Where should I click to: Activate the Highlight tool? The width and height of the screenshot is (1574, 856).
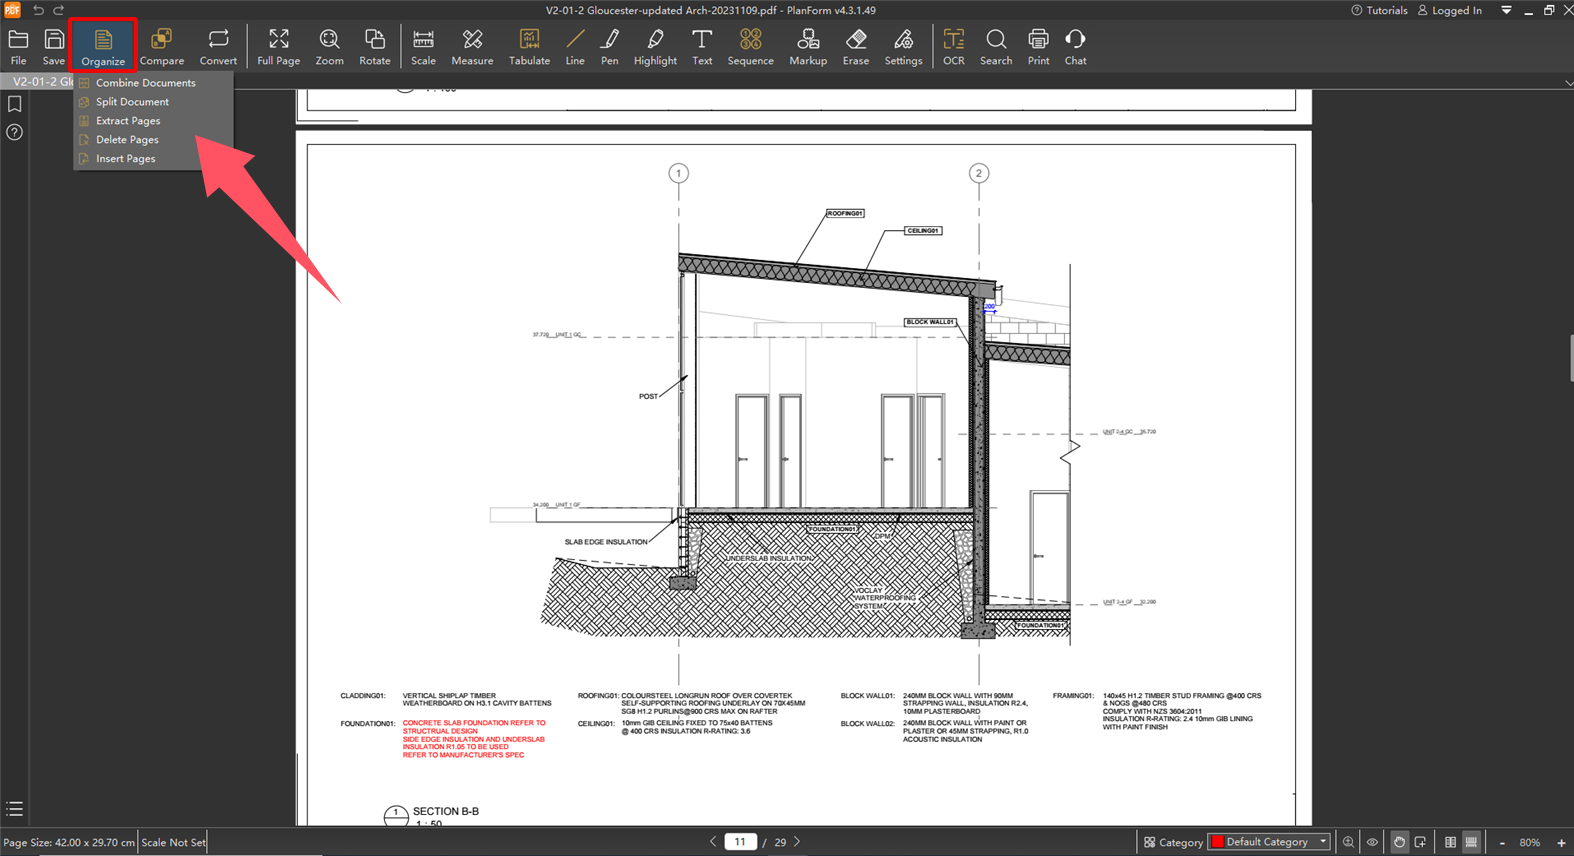655,47
